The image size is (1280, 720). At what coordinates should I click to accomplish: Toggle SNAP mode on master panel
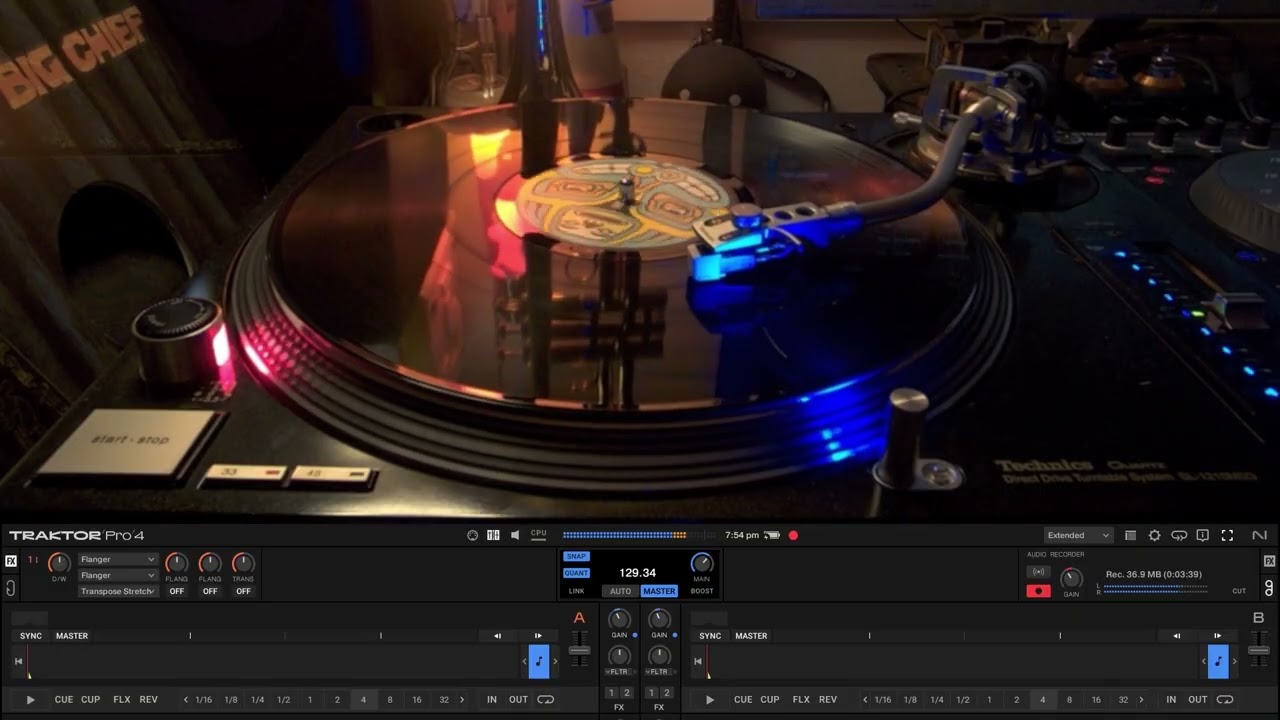click(x=576, y=556)
